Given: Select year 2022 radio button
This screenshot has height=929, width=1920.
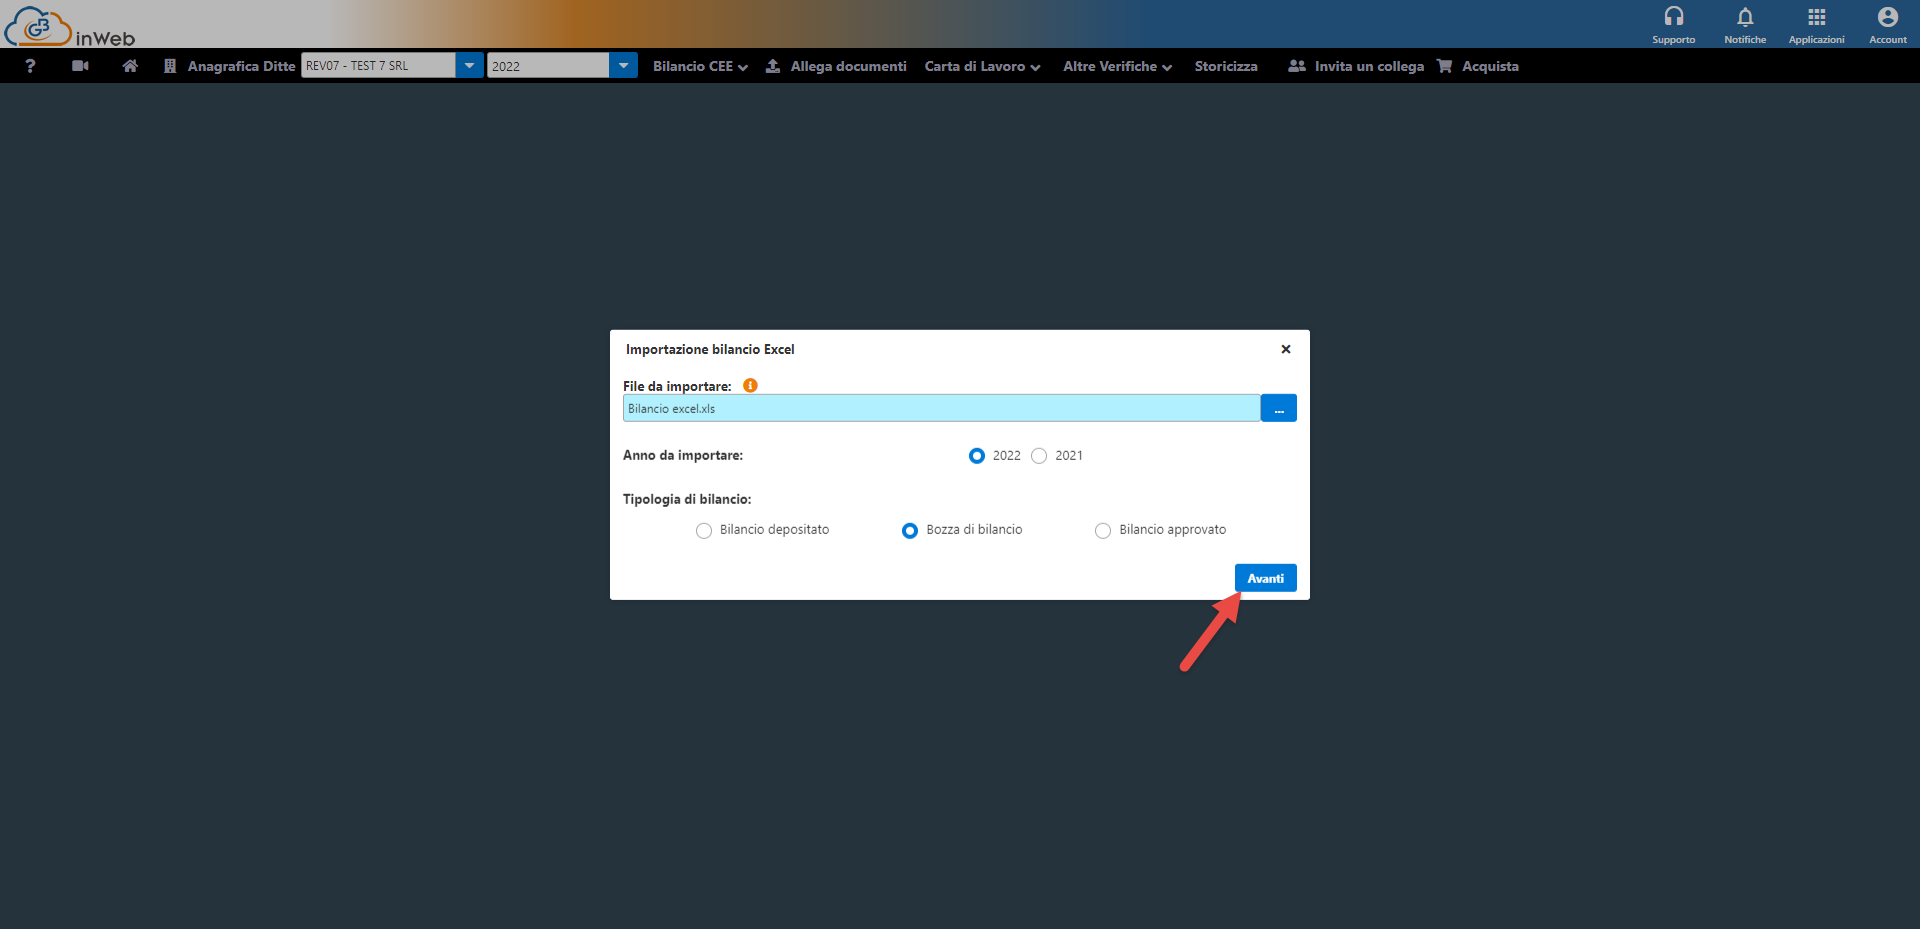Looking at the screenshot, I should [977, 456].
